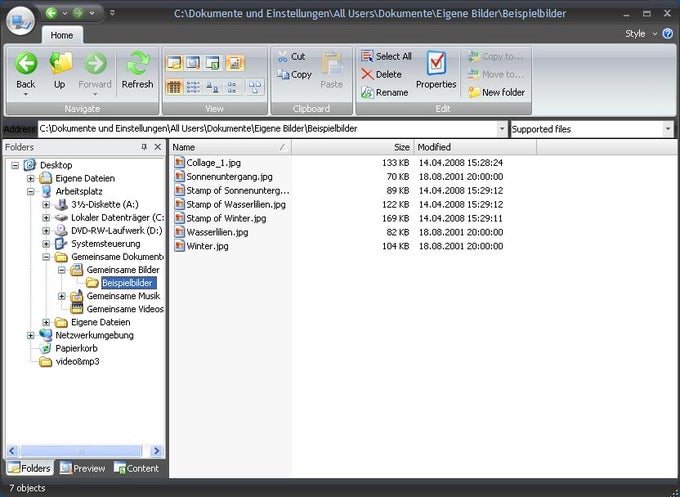
Task: Click the Systemsteuerung control panel icon
Action: (x=61, y=244)
